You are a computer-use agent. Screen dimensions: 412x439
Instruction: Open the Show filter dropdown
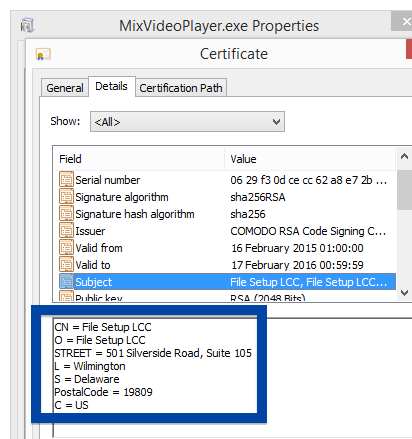pos(187,122)
